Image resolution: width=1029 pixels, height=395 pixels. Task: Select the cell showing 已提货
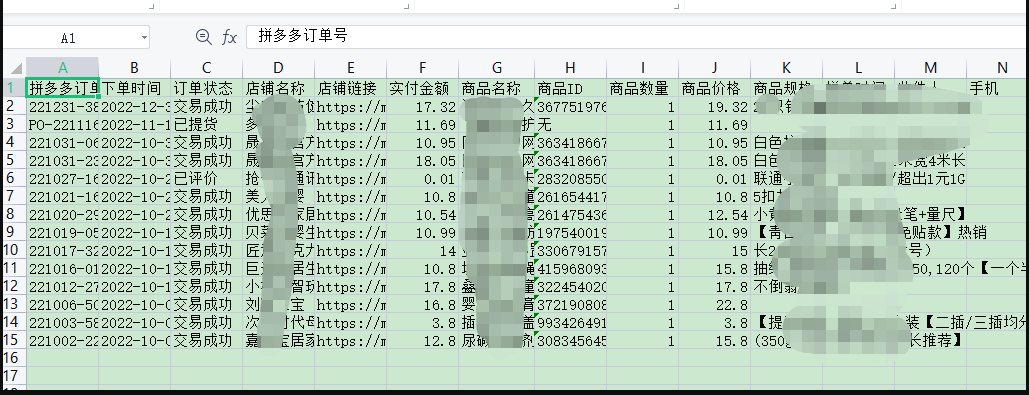coord(207,124)
